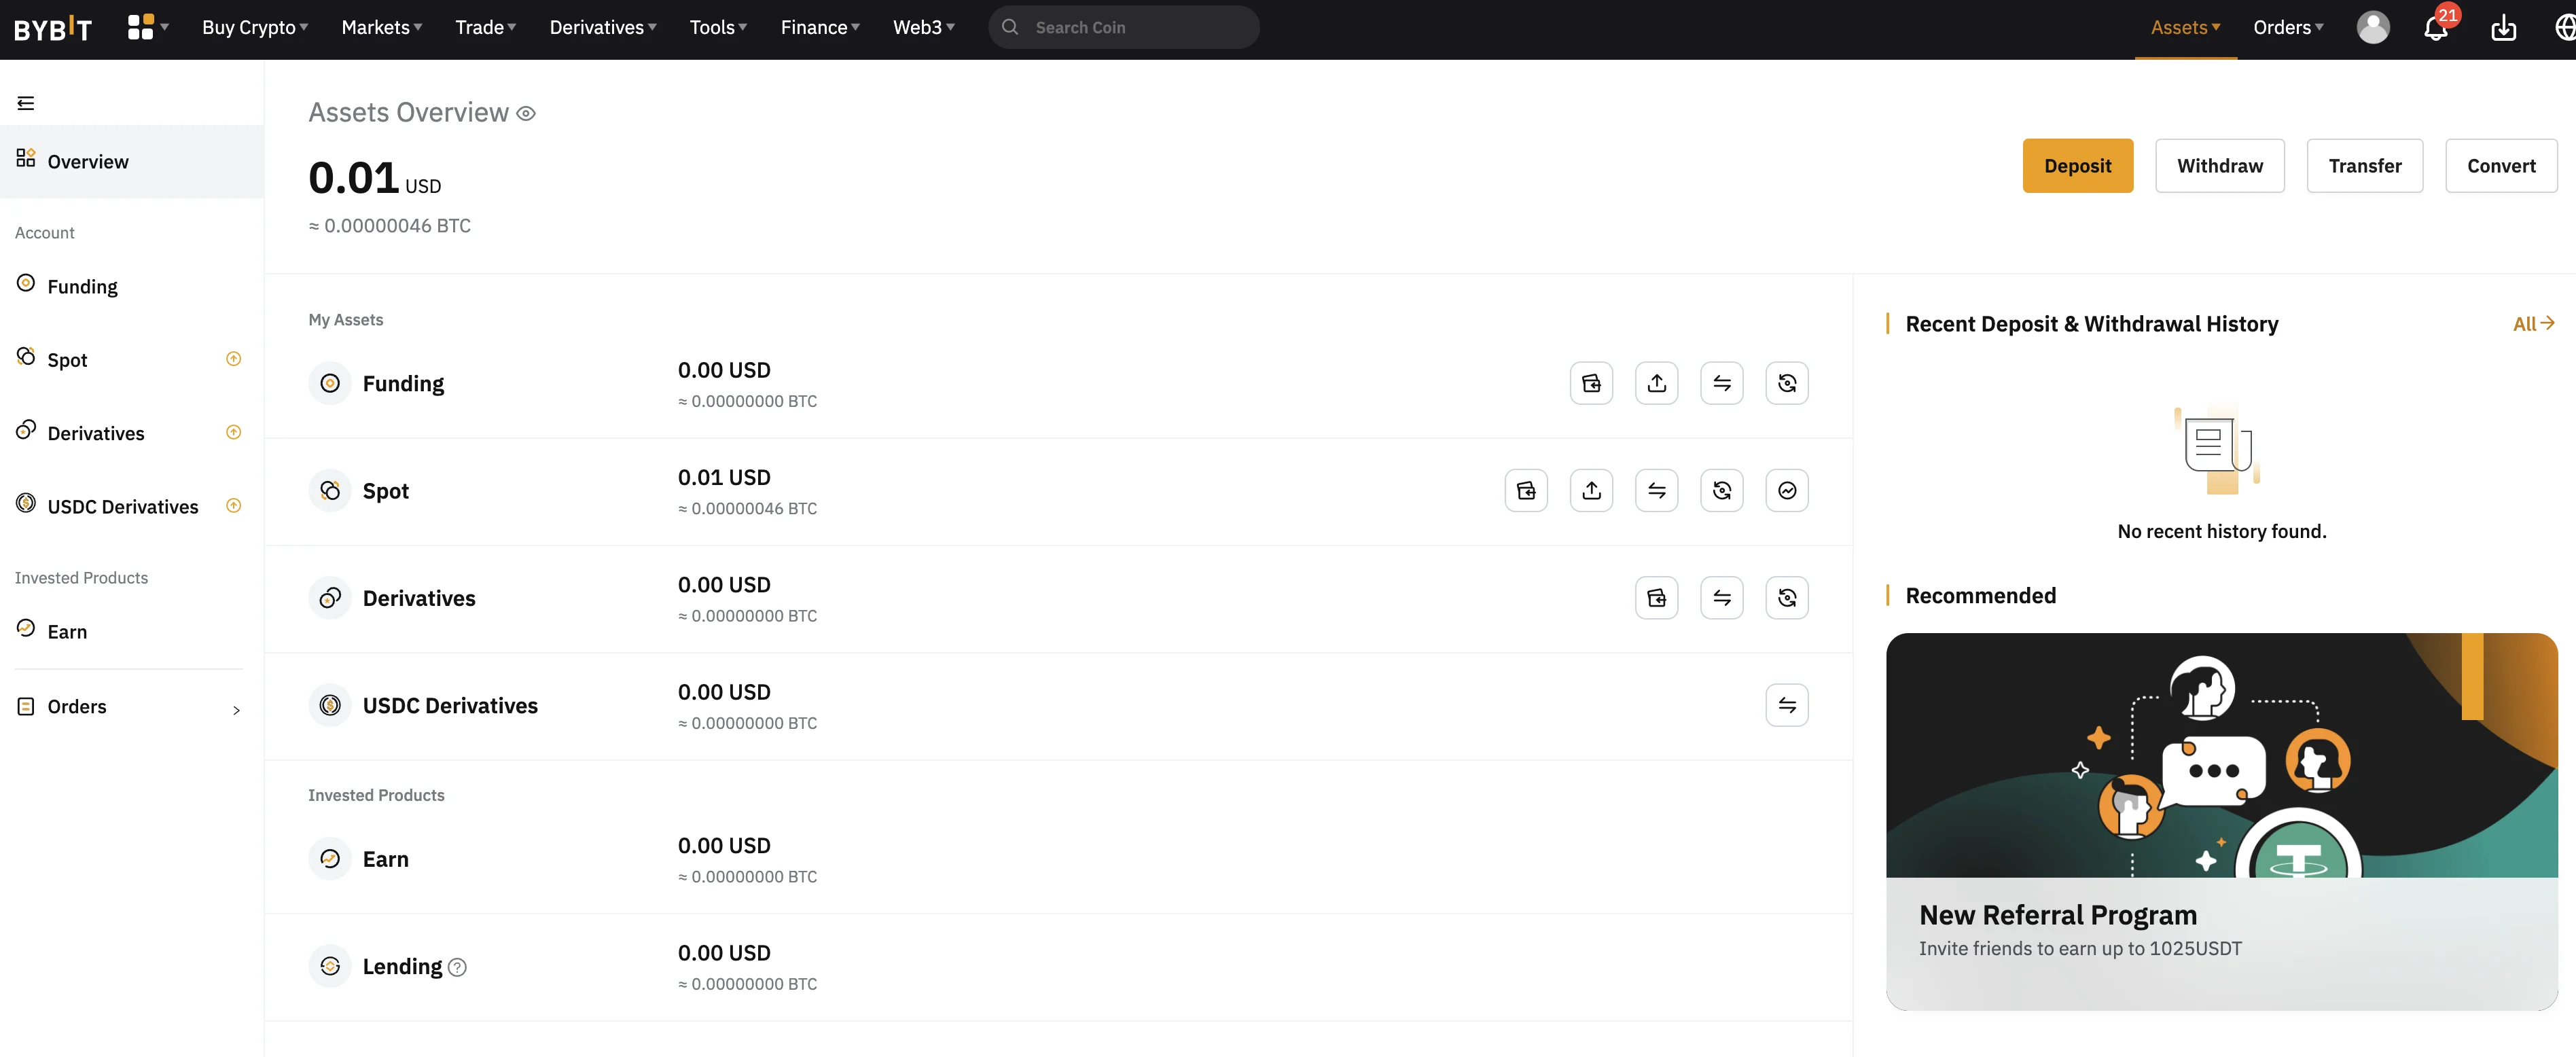Select Funding in the sidebar
Viewport: 2576px width, 1057px height.
[x=132, y=286]
